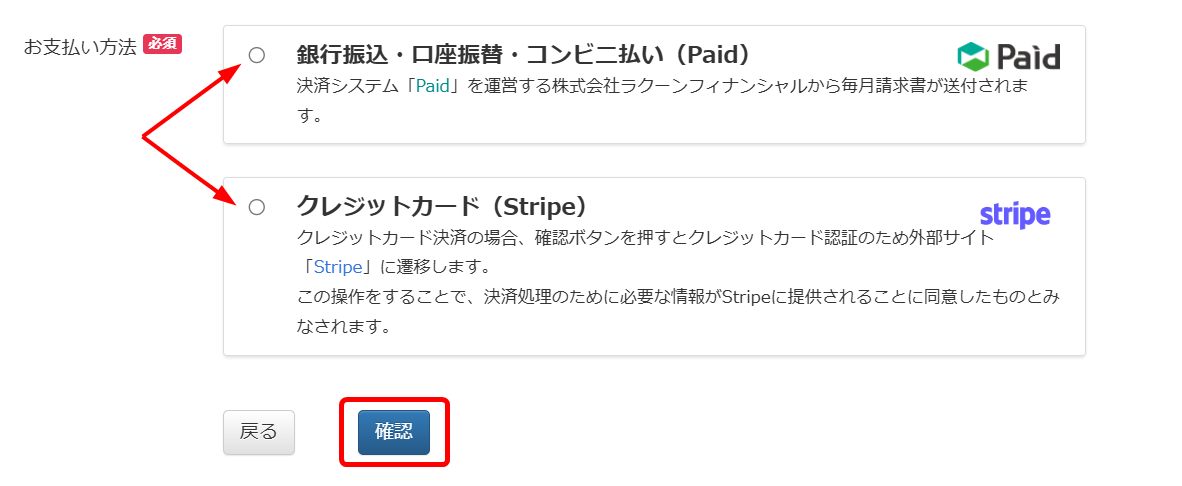
Task: Click the red 必須 required badge
Action: (163, 44)
